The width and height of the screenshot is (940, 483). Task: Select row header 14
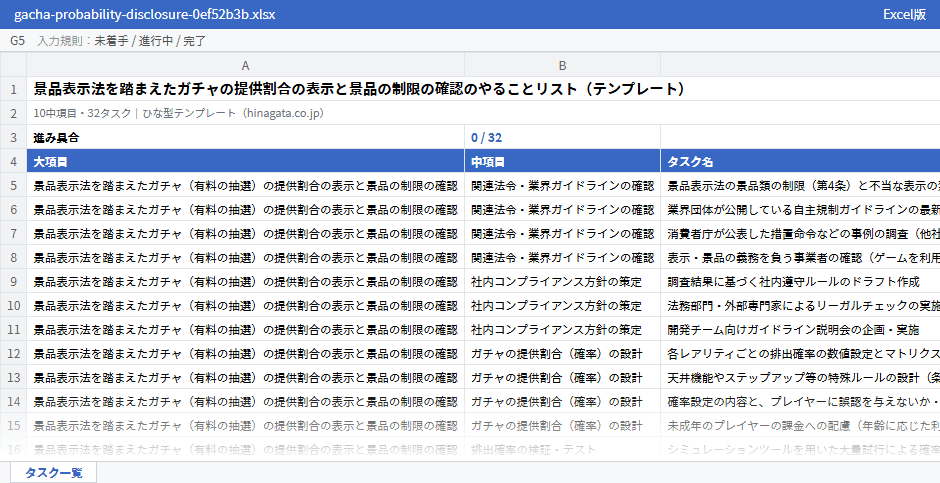(x=13, y=402)
